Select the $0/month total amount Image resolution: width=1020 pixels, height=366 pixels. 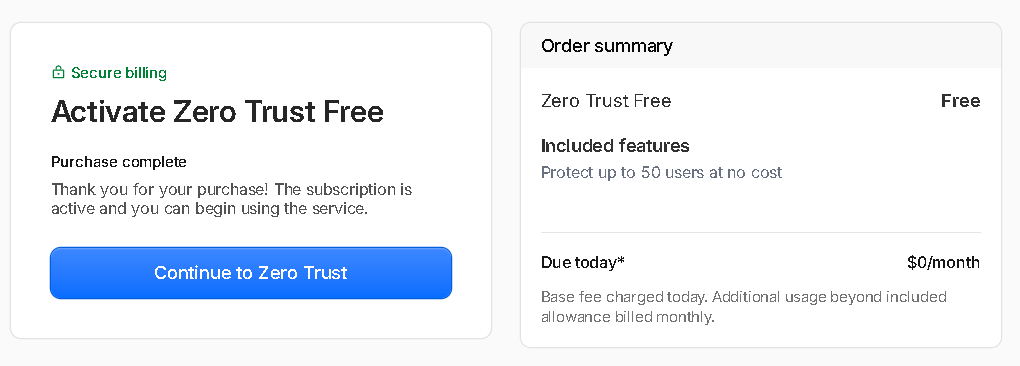943,263
